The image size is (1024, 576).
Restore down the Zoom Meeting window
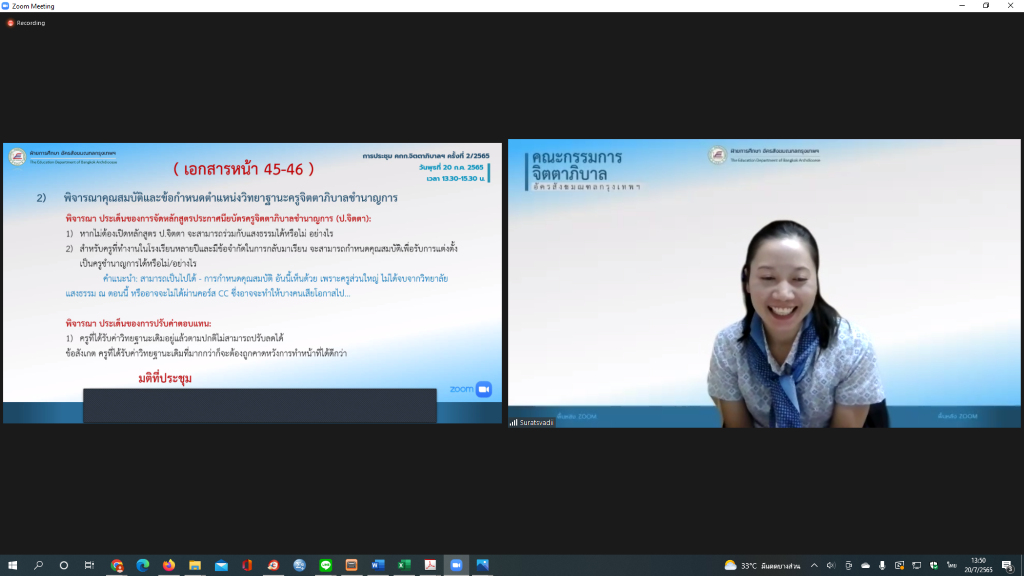click(986, 6)
